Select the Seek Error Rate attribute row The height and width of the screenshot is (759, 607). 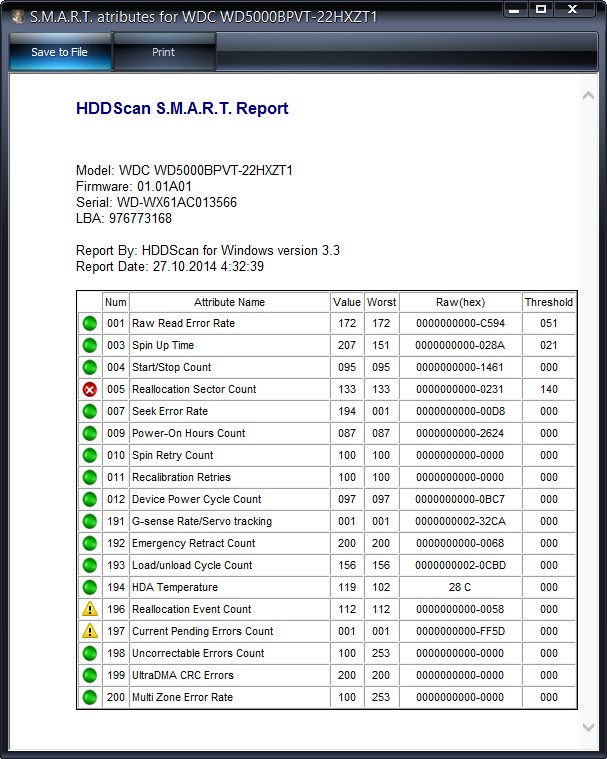pos(327,411)
